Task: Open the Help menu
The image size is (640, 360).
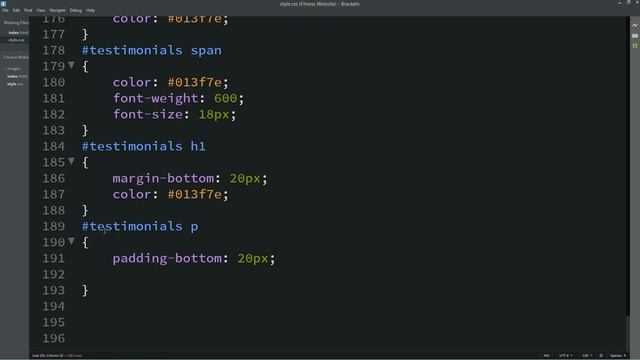Action: click(90, 10)
